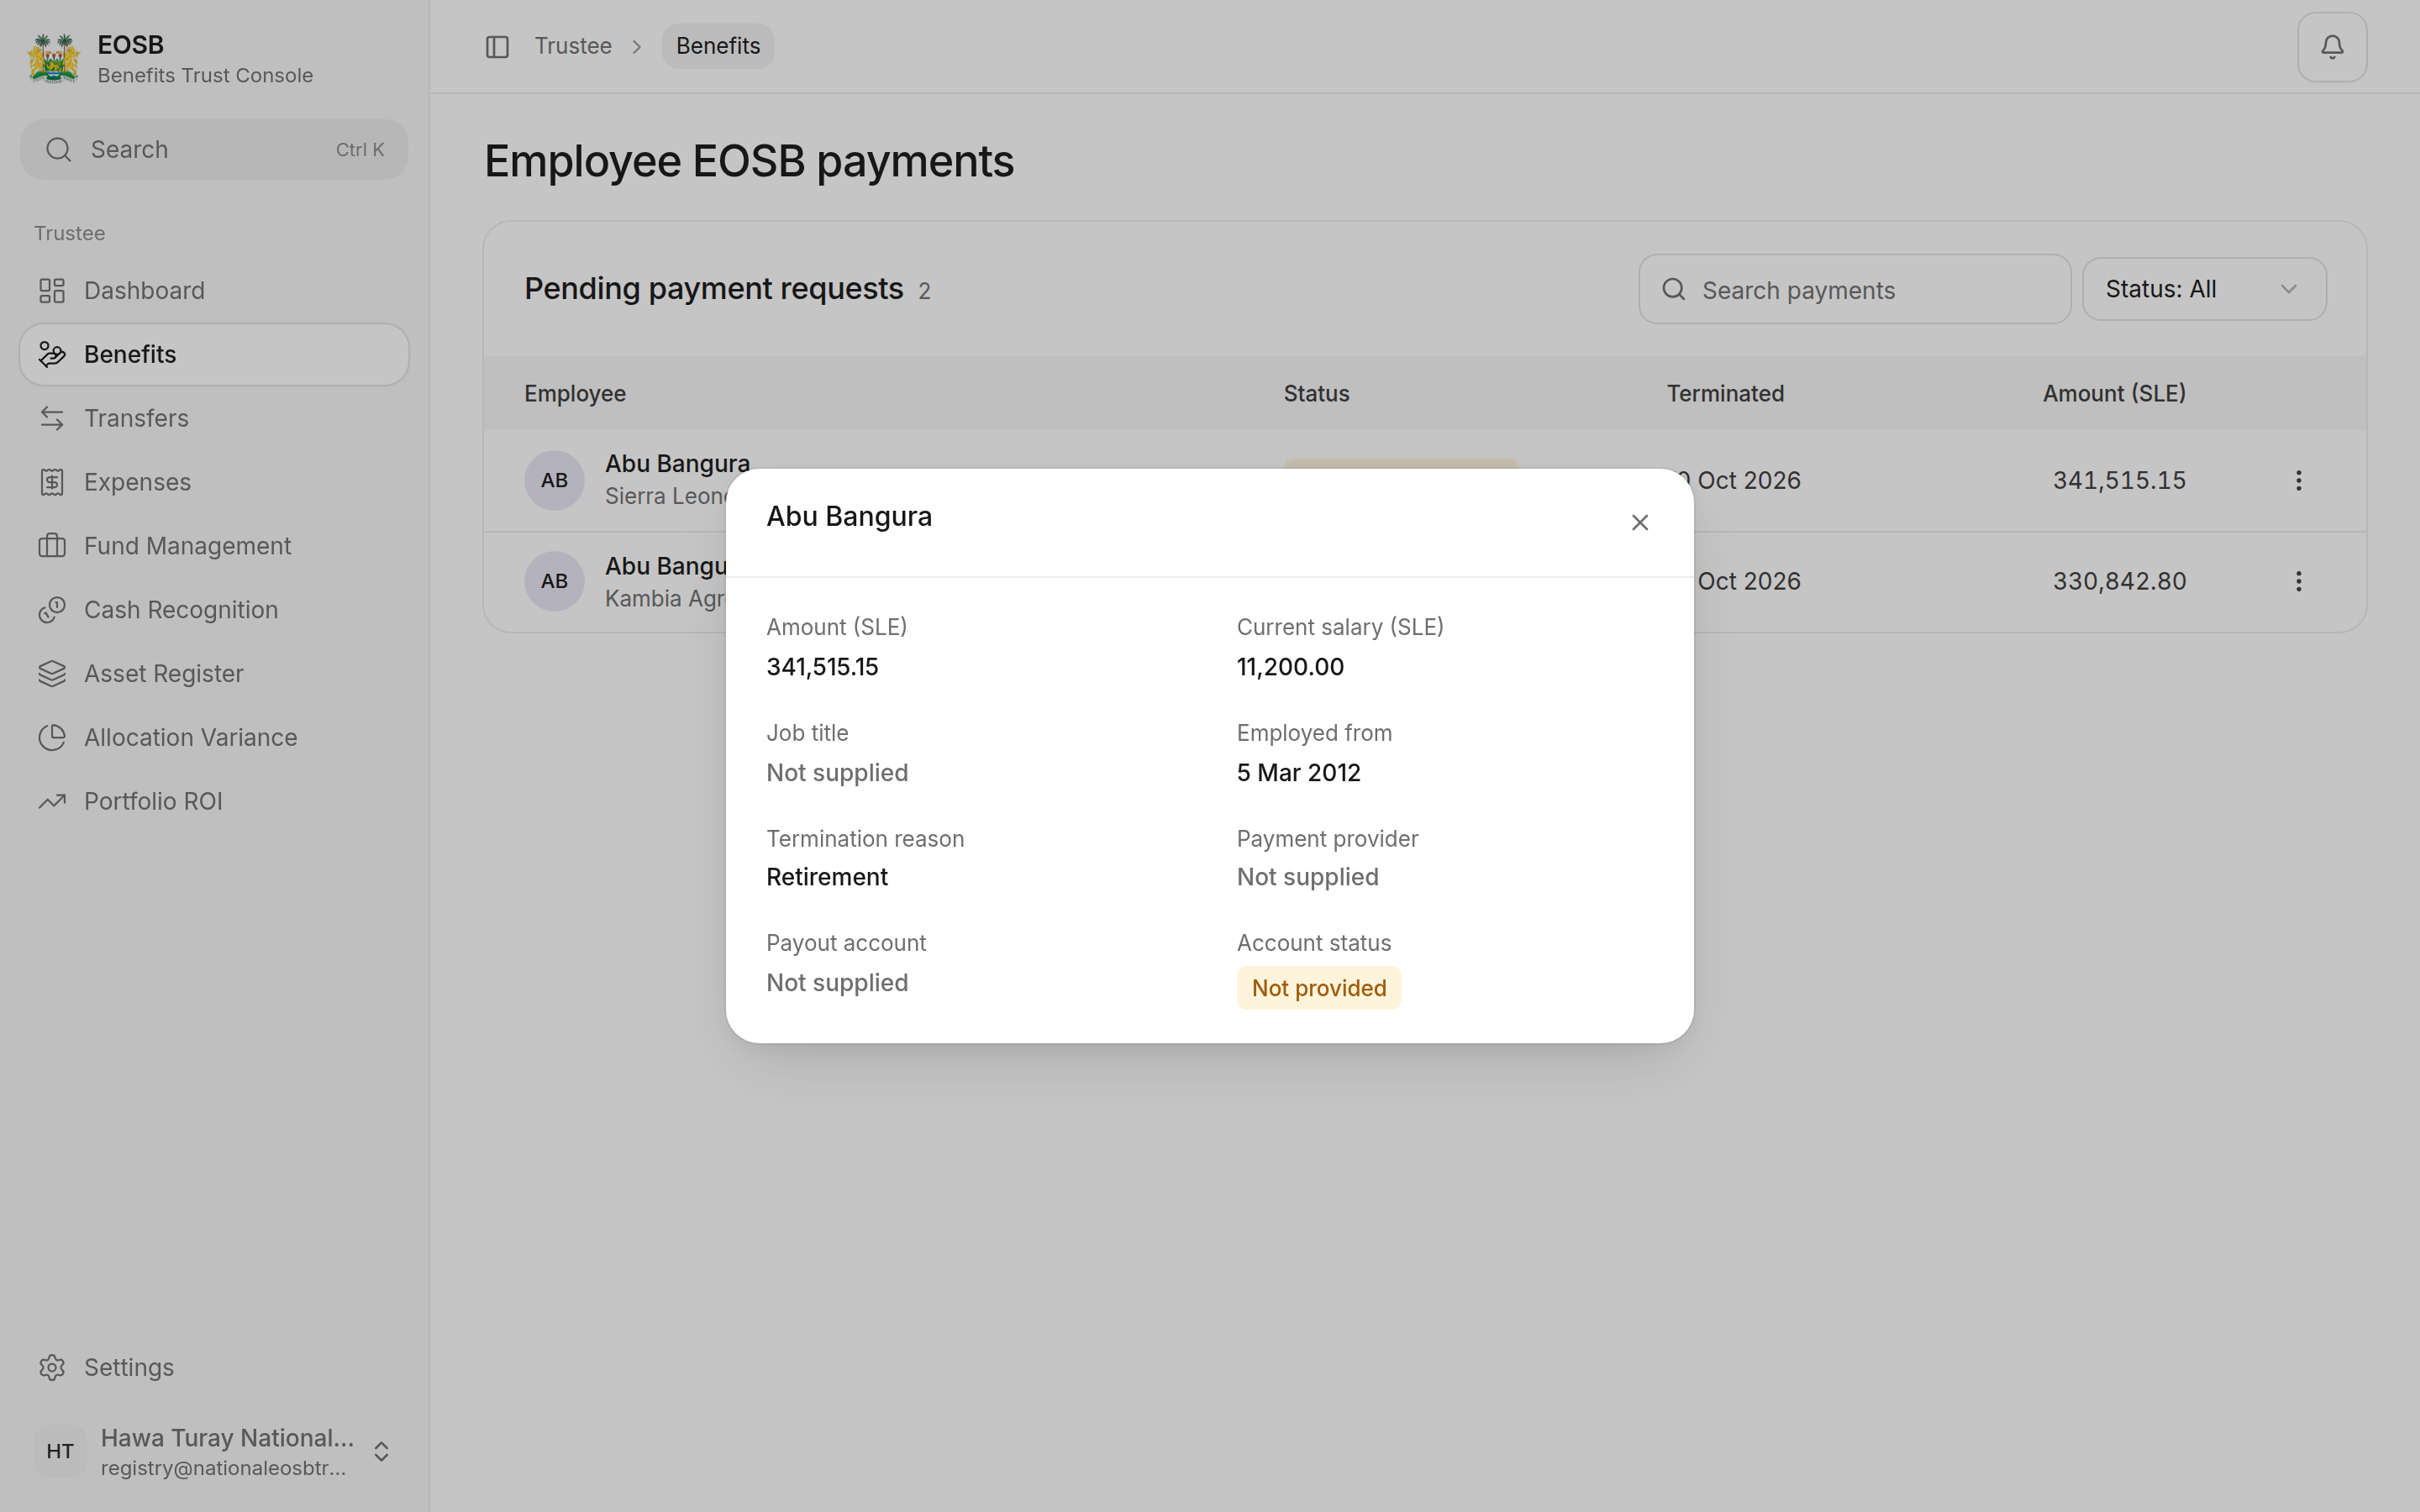Close the Abu Bangura details dialog
Screen dimensions: 2420x1512
1639,523
